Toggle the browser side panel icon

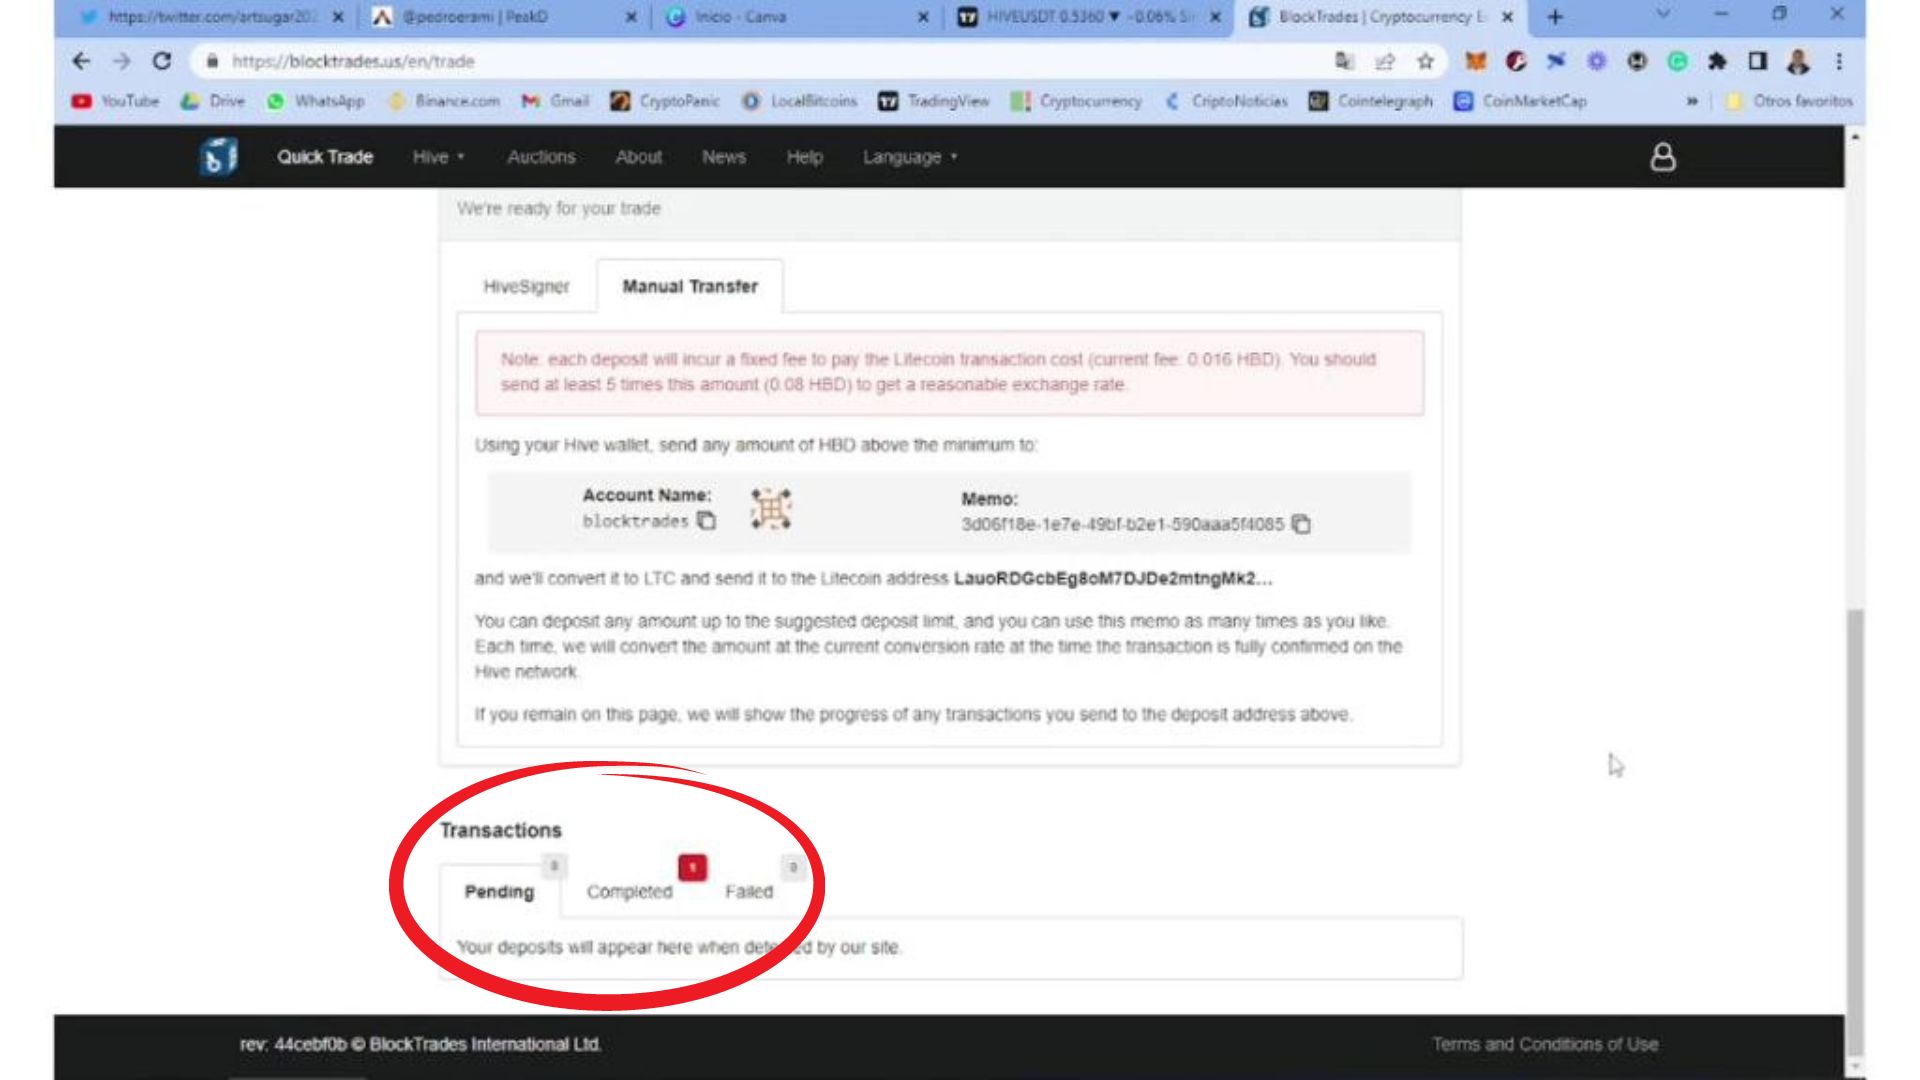[x=1757, y=61]
